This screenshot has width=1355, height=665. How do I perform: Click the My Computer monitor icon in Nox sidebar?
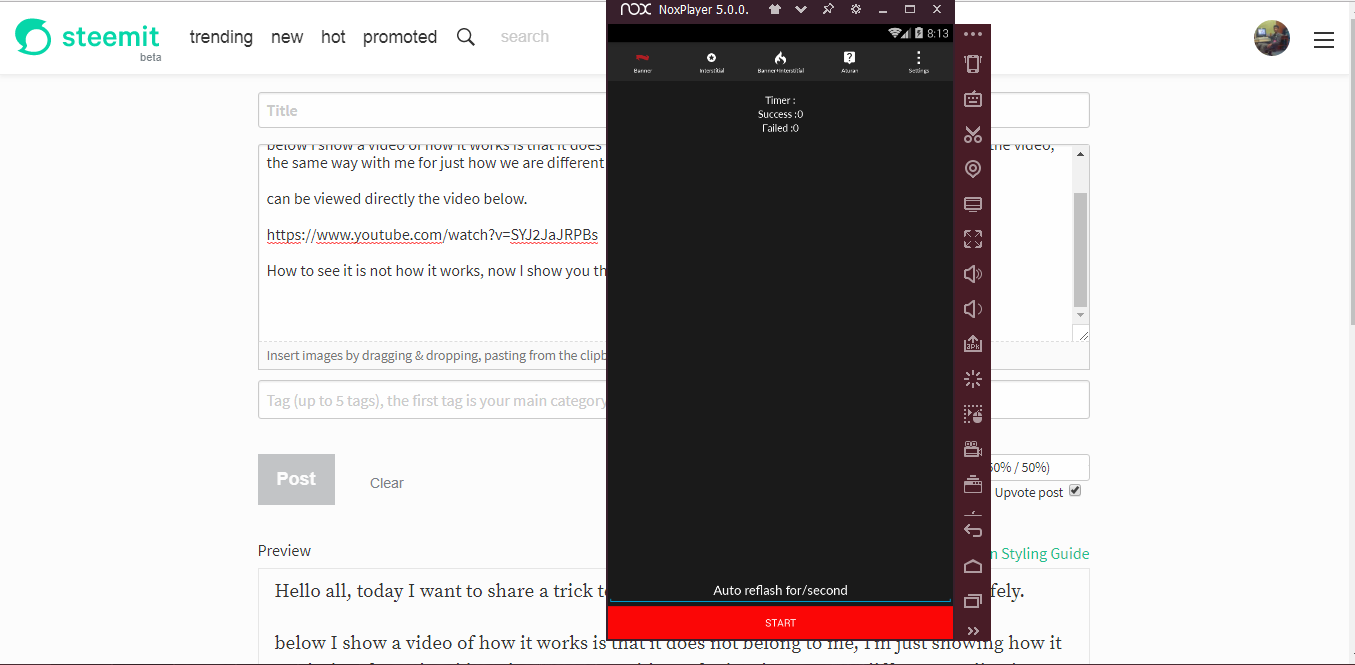click(x=973, y=204)
